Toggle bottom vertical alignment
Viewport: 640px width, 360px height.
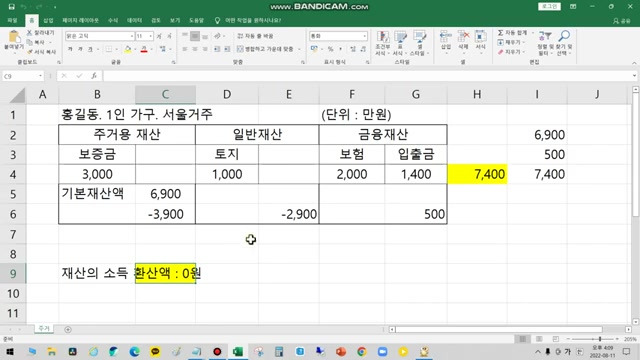pyautogui.click(x=205, y=36)
